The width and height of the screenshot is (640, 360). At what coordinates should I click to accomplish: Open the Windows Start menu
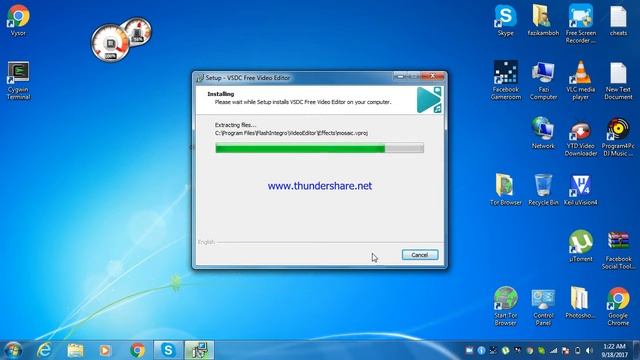pyautogui.click(x=12, y=350)
